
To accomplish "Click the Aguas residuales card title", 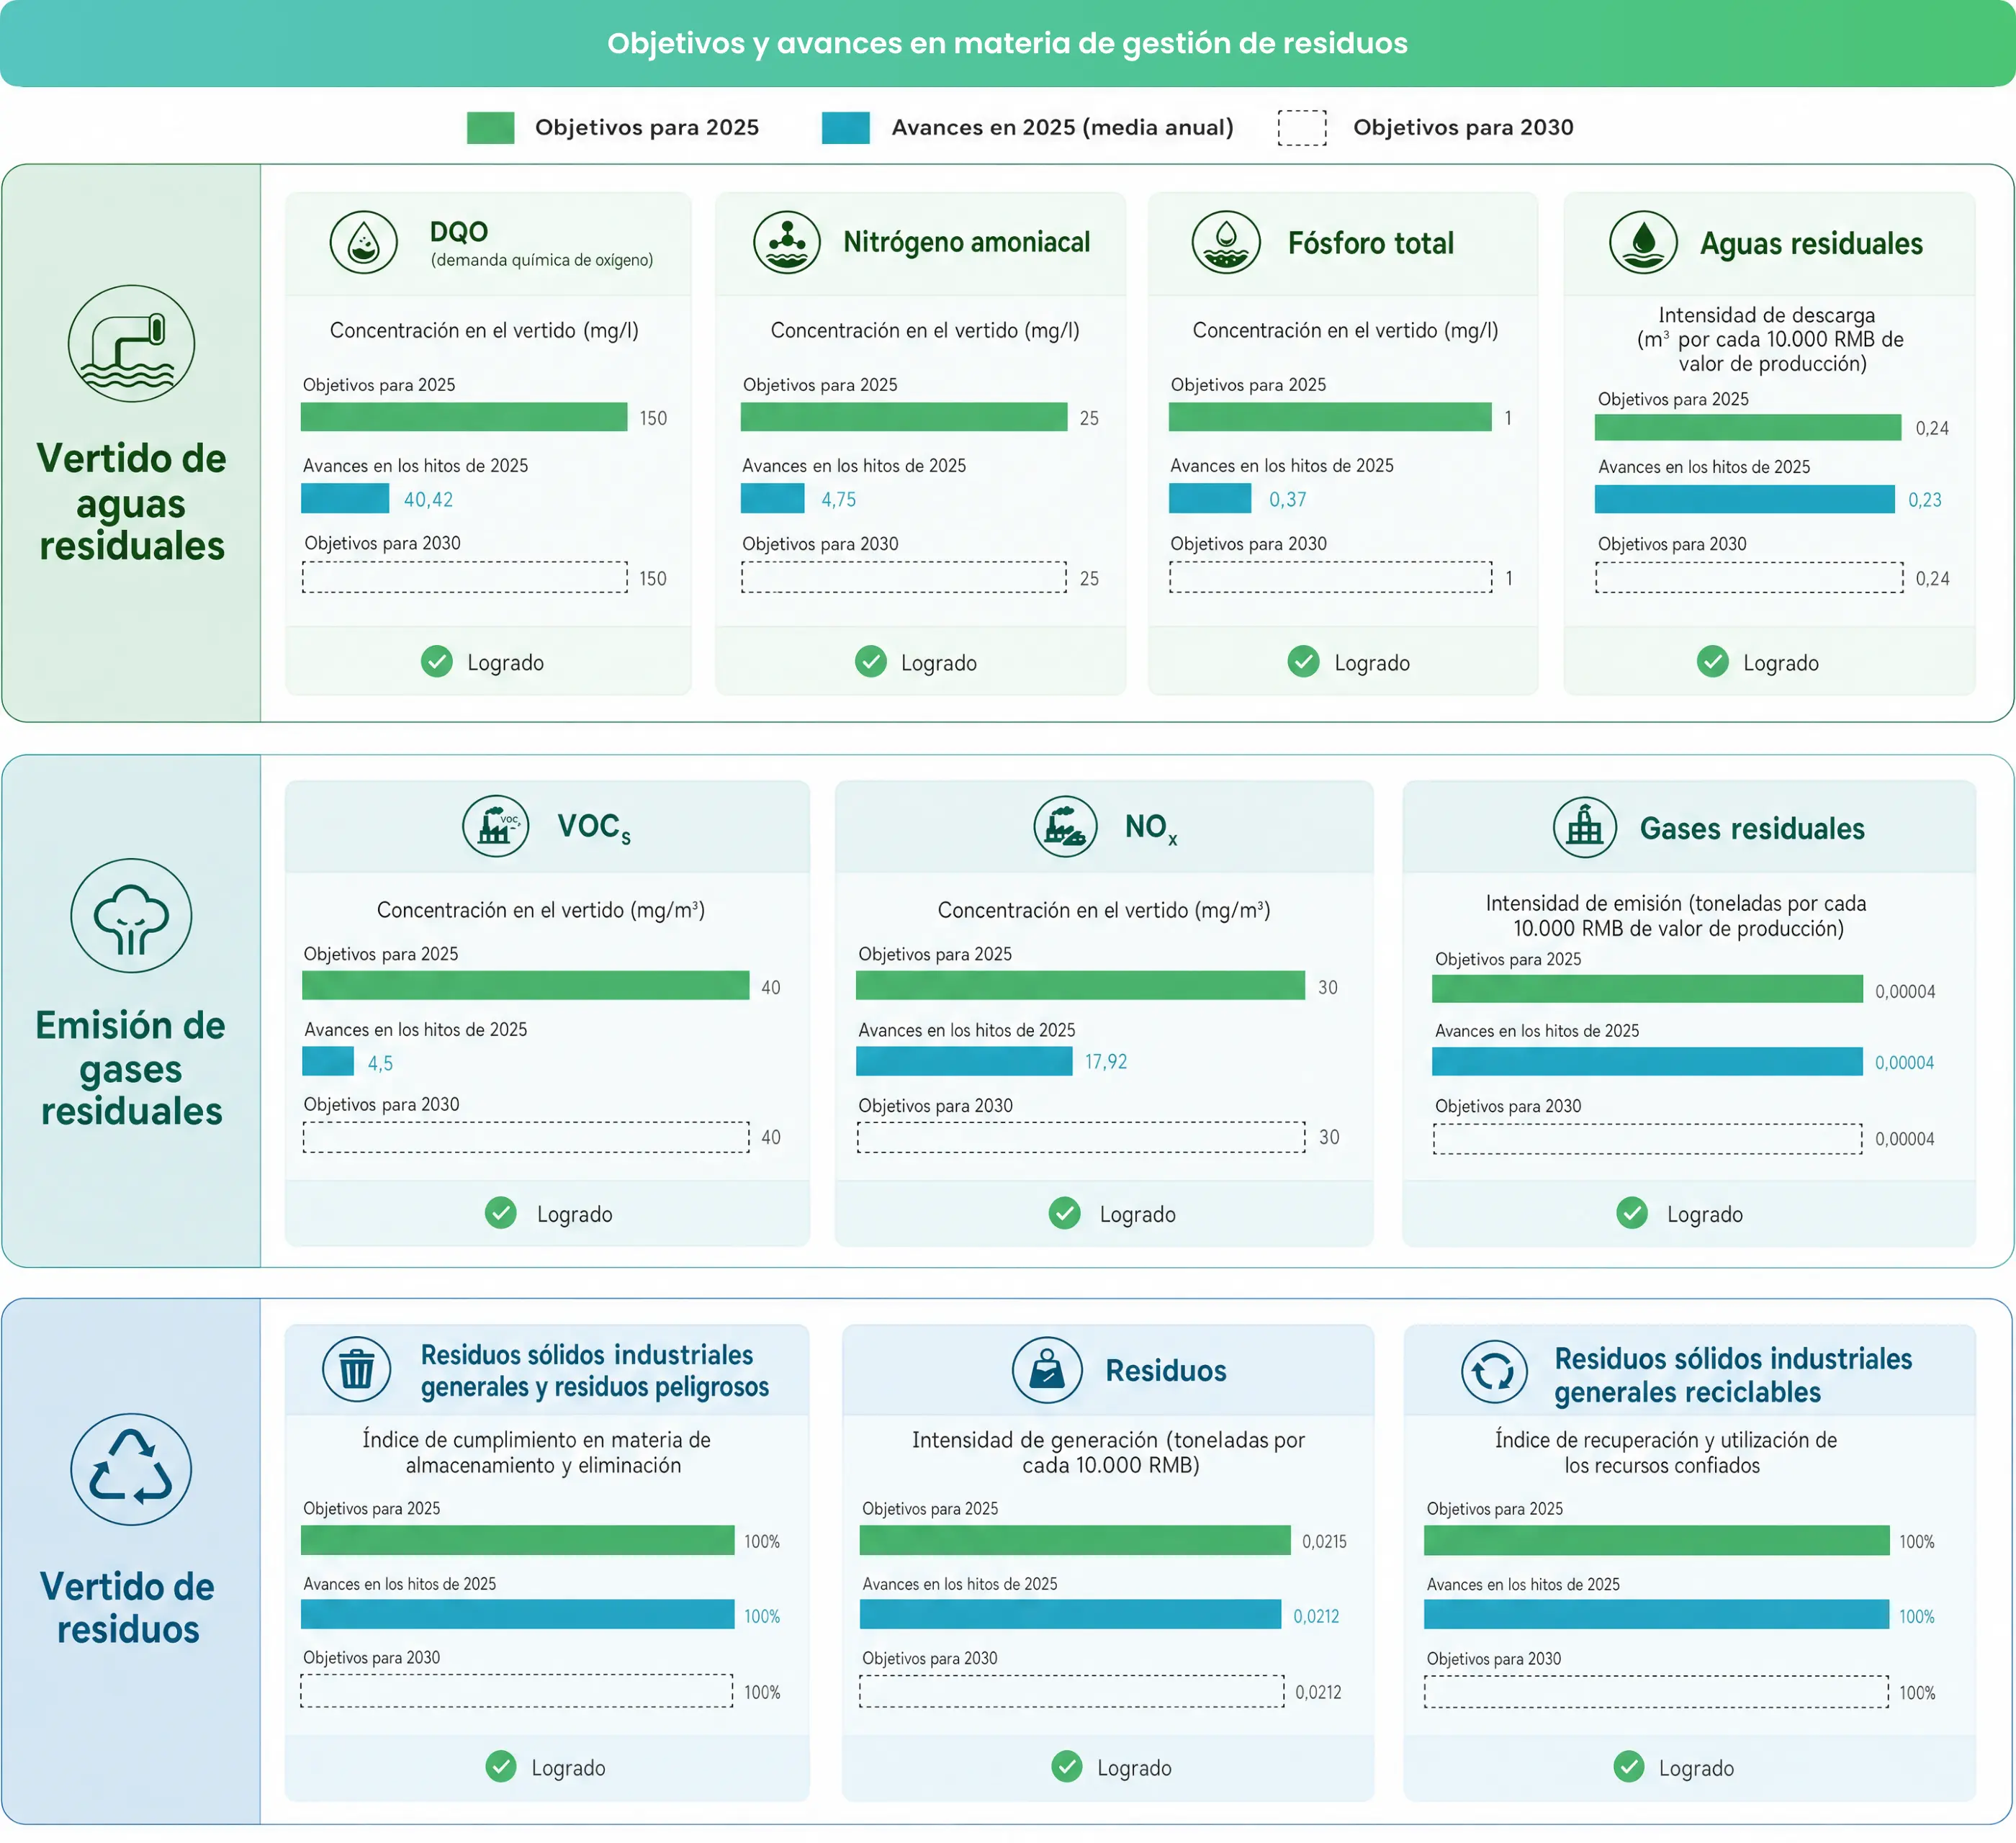I will 1811,243.
